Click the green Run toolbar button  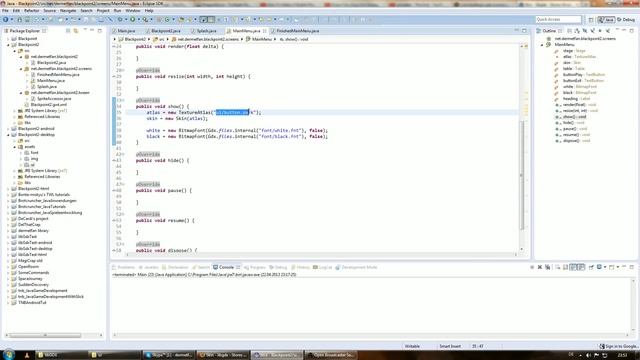[x=133, y=20]
